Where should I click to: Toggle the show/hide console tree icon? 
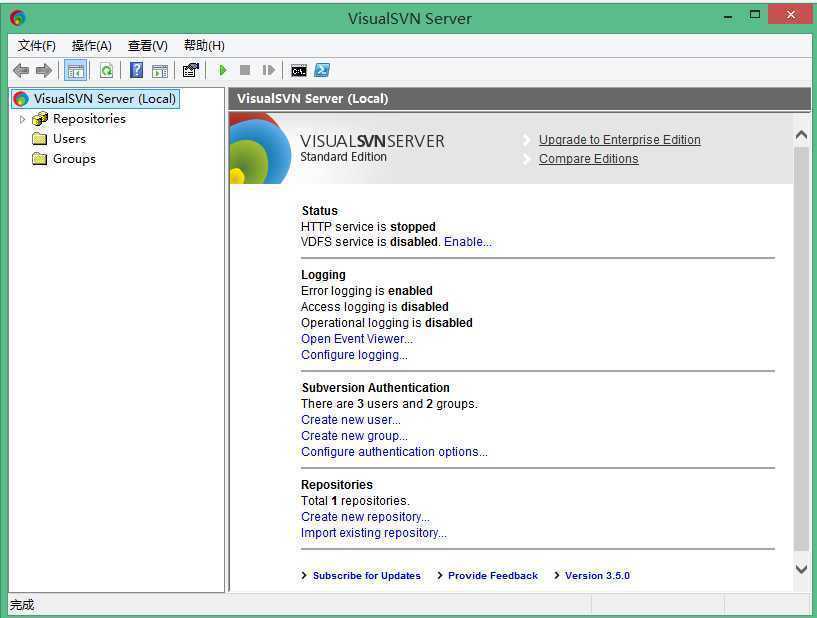click(x=76, y=70)
